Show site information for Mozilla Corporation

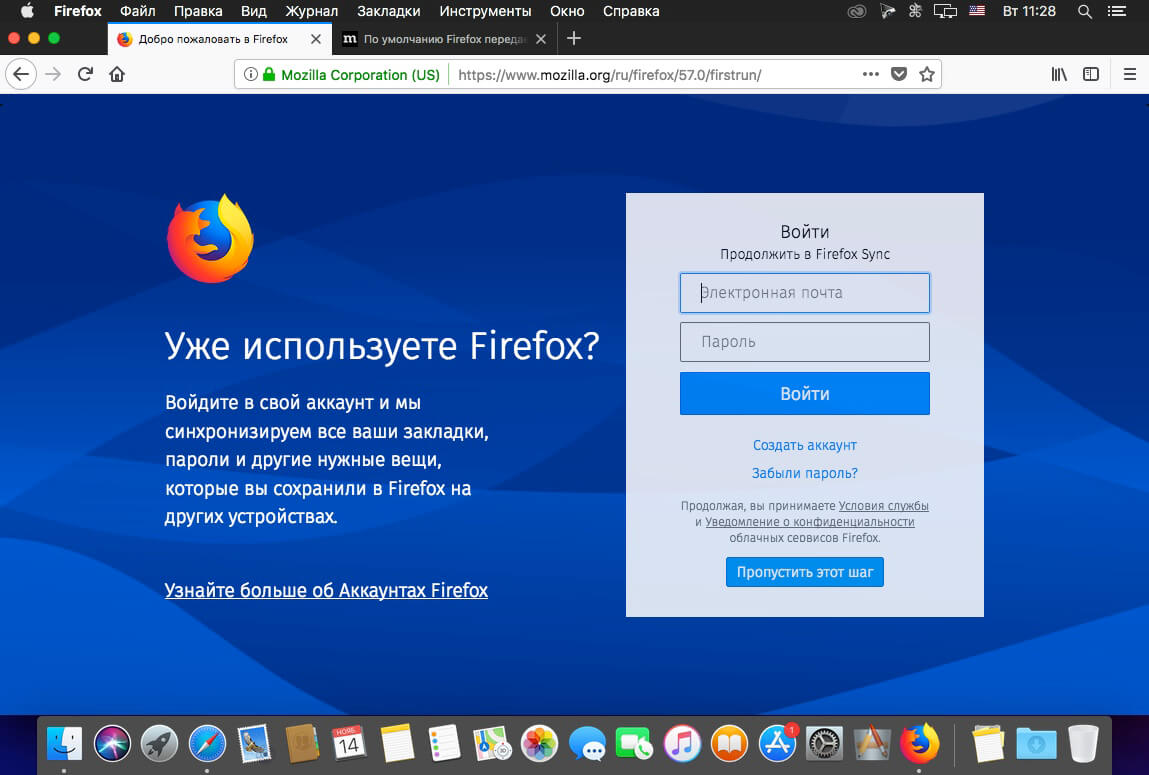(251, 74)
